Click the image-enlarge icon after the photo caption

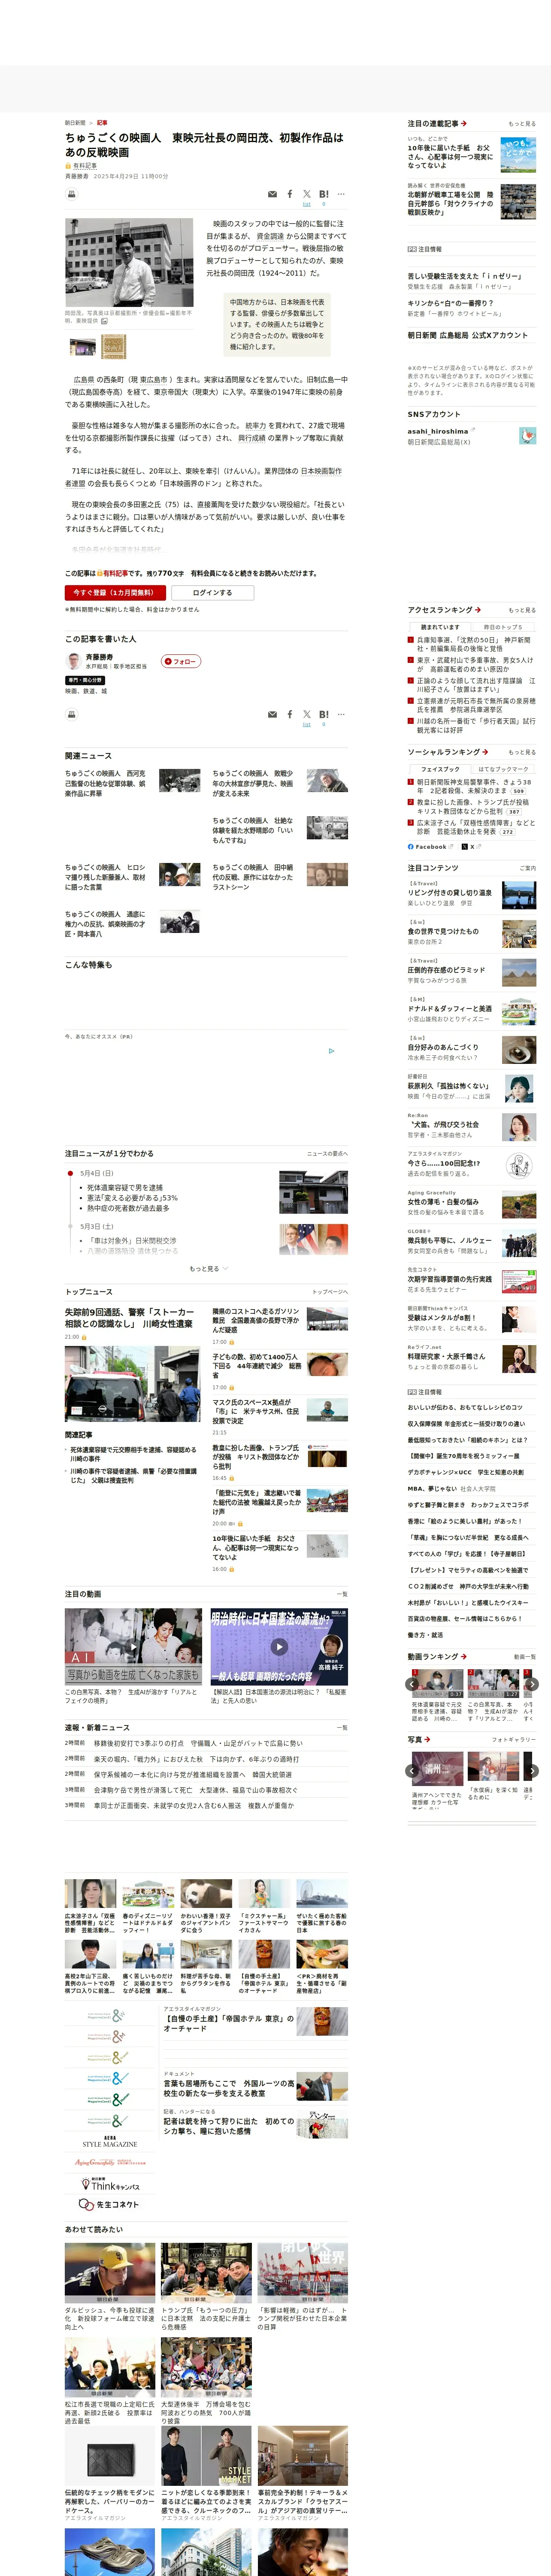(x=104, y=321)
